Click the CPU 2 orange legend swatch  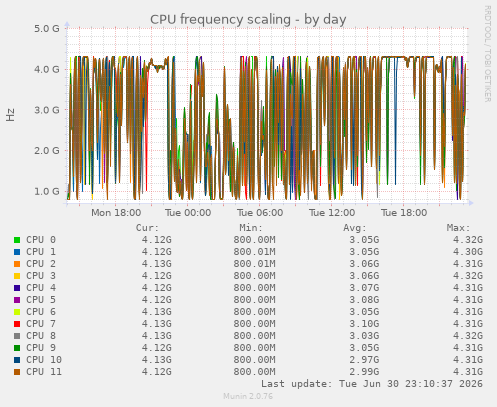tap(17, 264)
